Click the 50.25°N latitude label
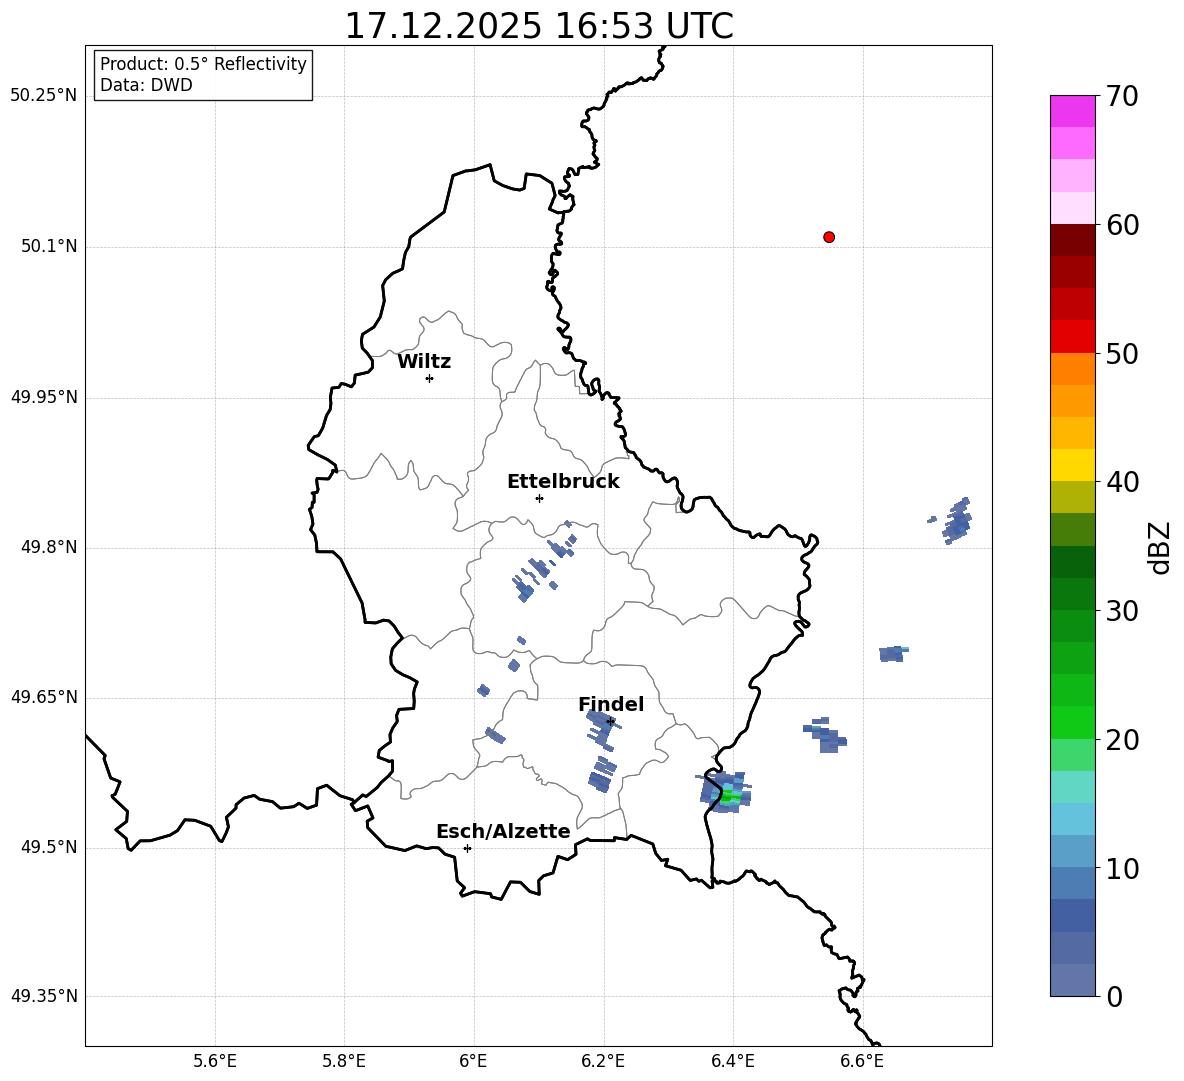 pyautogui.click(x=44, y=96)
